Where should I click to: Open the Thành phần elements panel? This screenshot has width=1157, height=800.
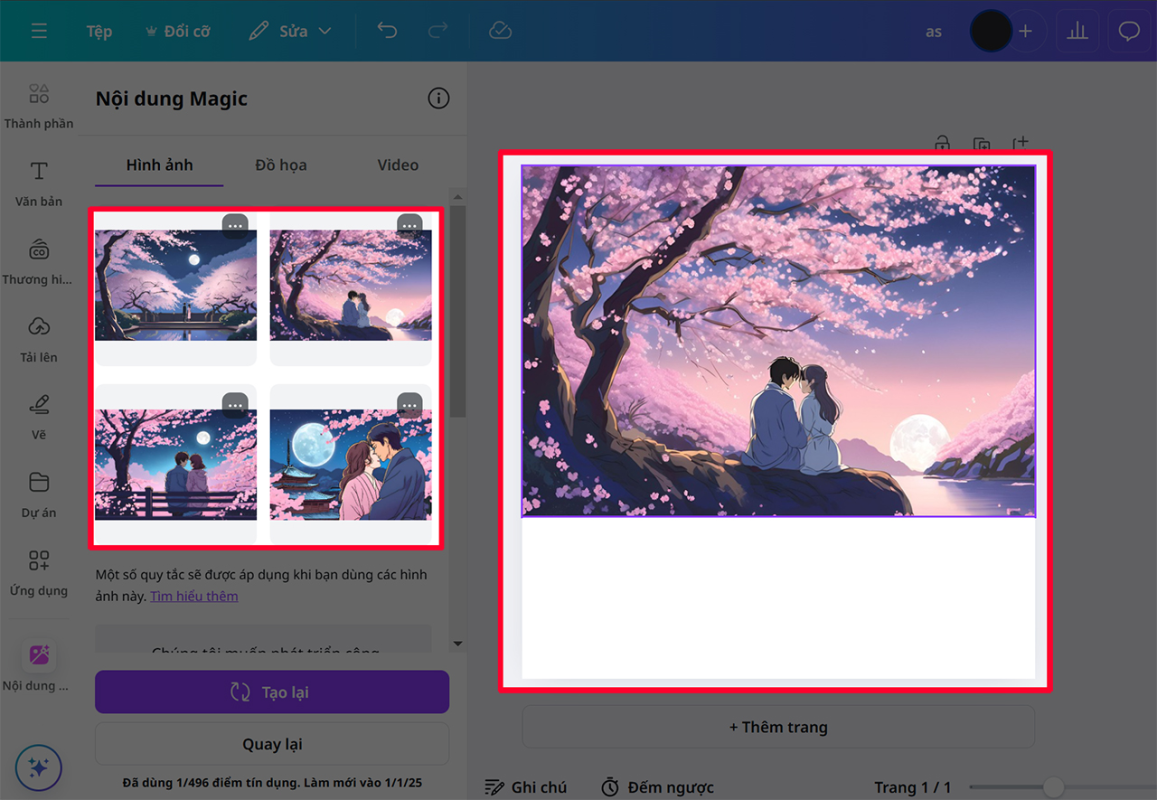[39, 106]
